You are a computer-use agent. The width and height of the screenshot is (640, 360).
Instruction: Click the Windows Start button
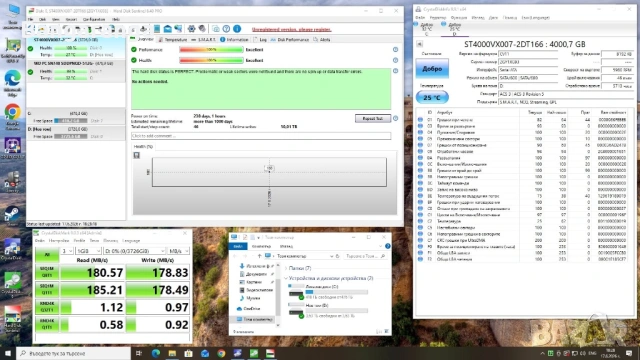[7, 353]
